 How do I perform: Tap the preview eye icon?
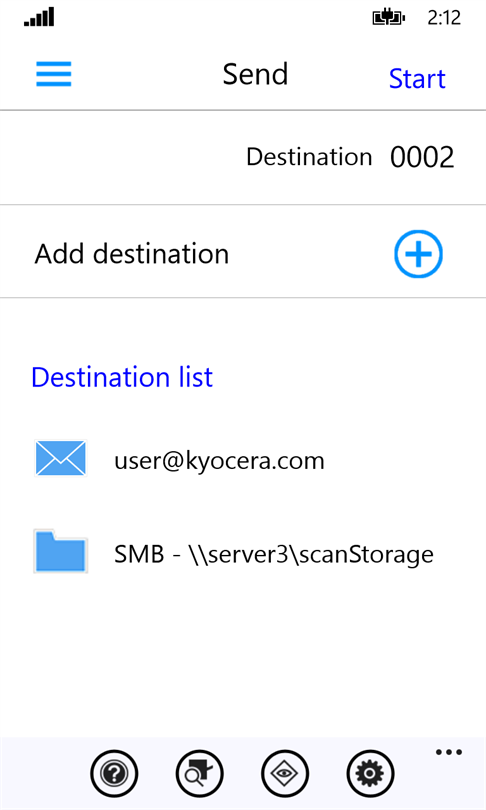pyautogui.click(x=285, y=773)
